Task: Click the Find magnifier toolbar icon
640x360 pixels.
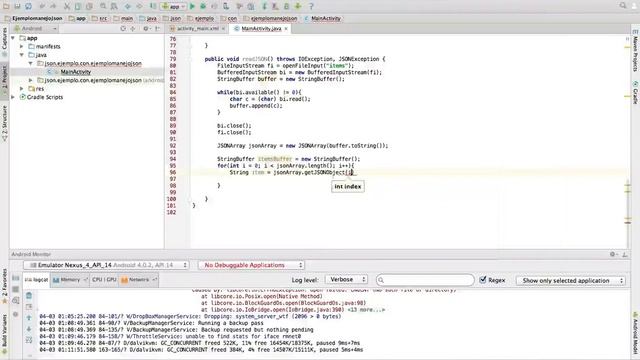Action: click(103, 6)
